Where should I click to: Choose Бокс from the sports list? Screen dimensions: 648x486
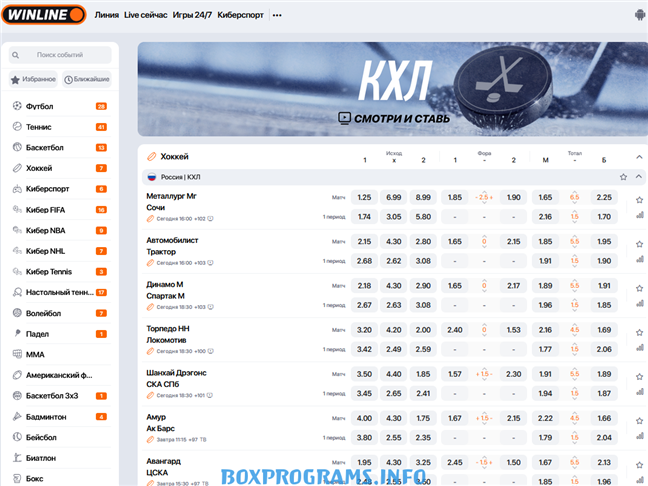37,478
